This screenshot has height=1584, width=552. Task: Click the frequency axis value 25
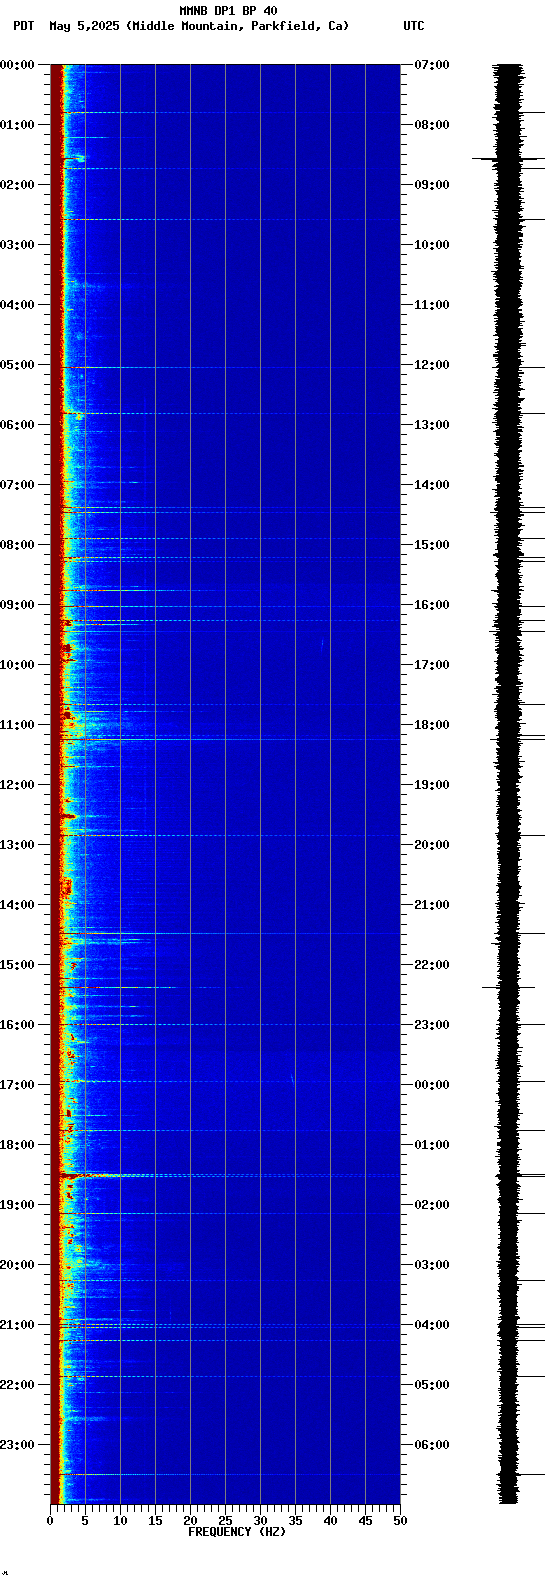225,1521
